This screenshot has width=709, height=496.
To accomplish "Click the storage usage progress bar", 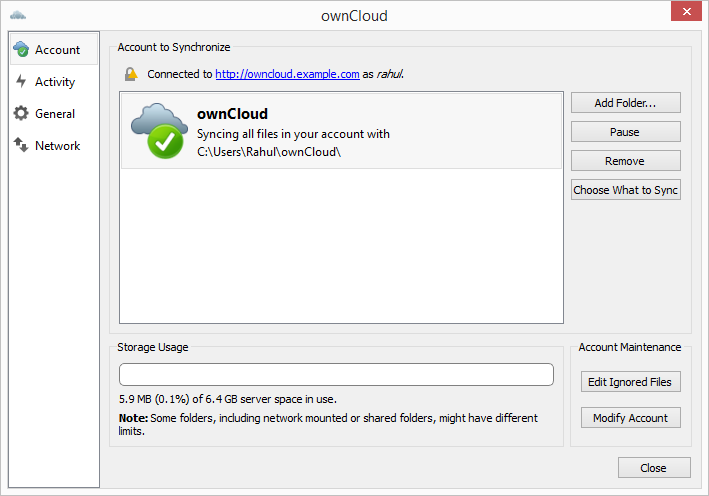I will point(336,375).
